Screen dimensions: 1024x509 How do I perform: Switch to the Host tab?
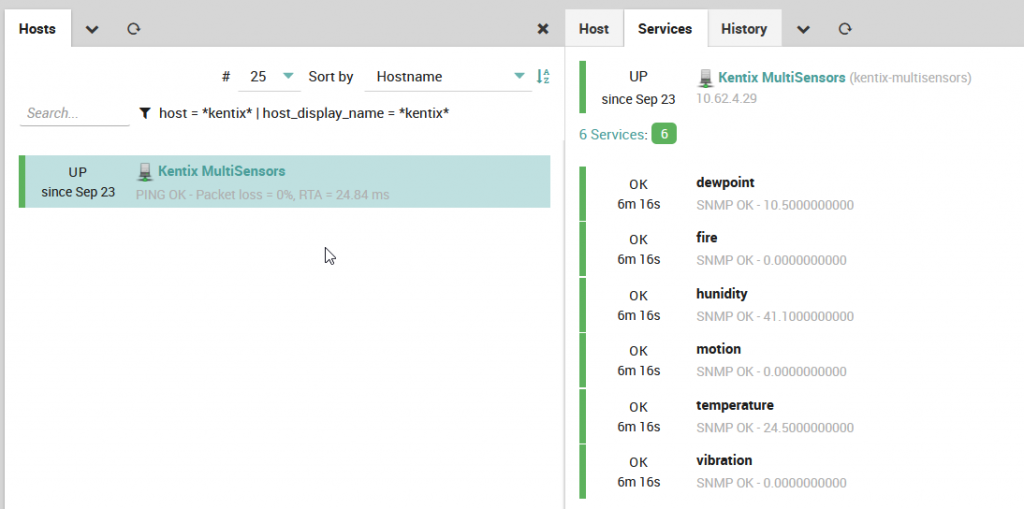pyautogui.click(x=594, y=29)
